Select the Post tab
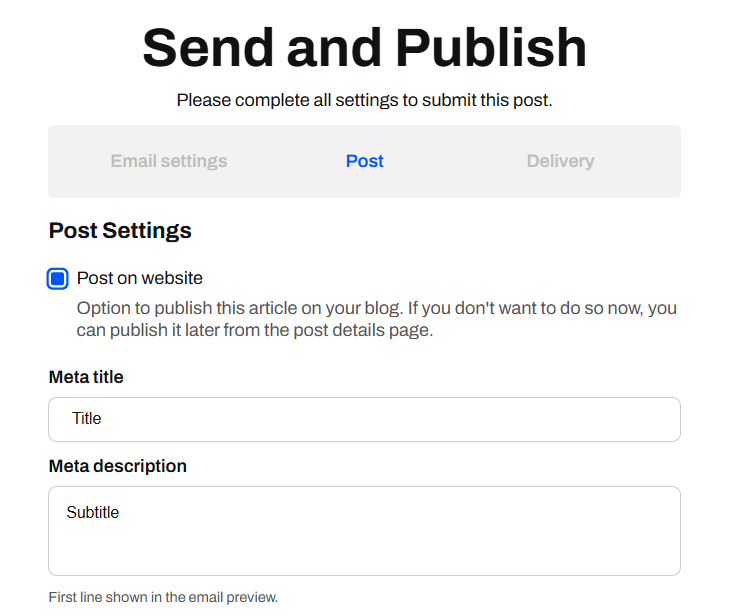The width and height of the screenshot is (736, 615). 364,161
